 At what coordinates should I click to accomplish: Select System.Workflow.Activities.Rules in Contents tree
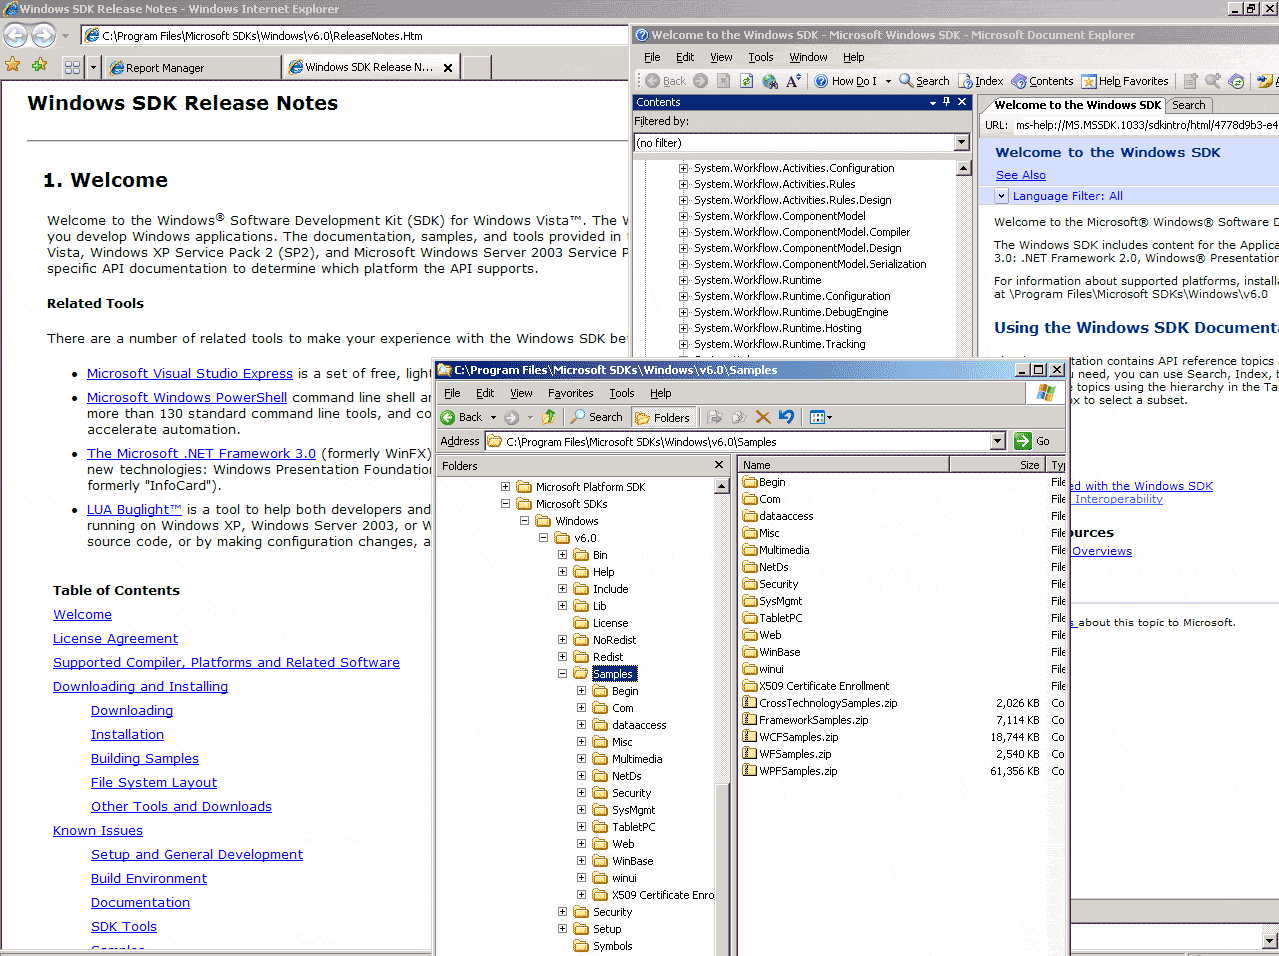pyautogui.click(x=774, y=184)
